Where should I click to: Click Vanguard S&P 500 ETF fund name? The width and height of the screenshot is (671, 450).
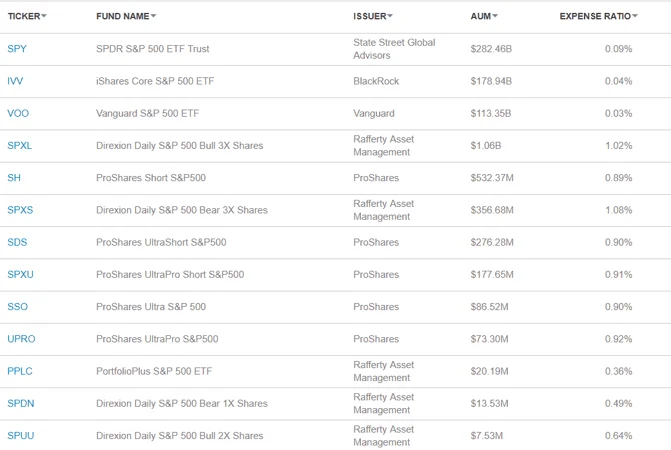coord(148,114)
